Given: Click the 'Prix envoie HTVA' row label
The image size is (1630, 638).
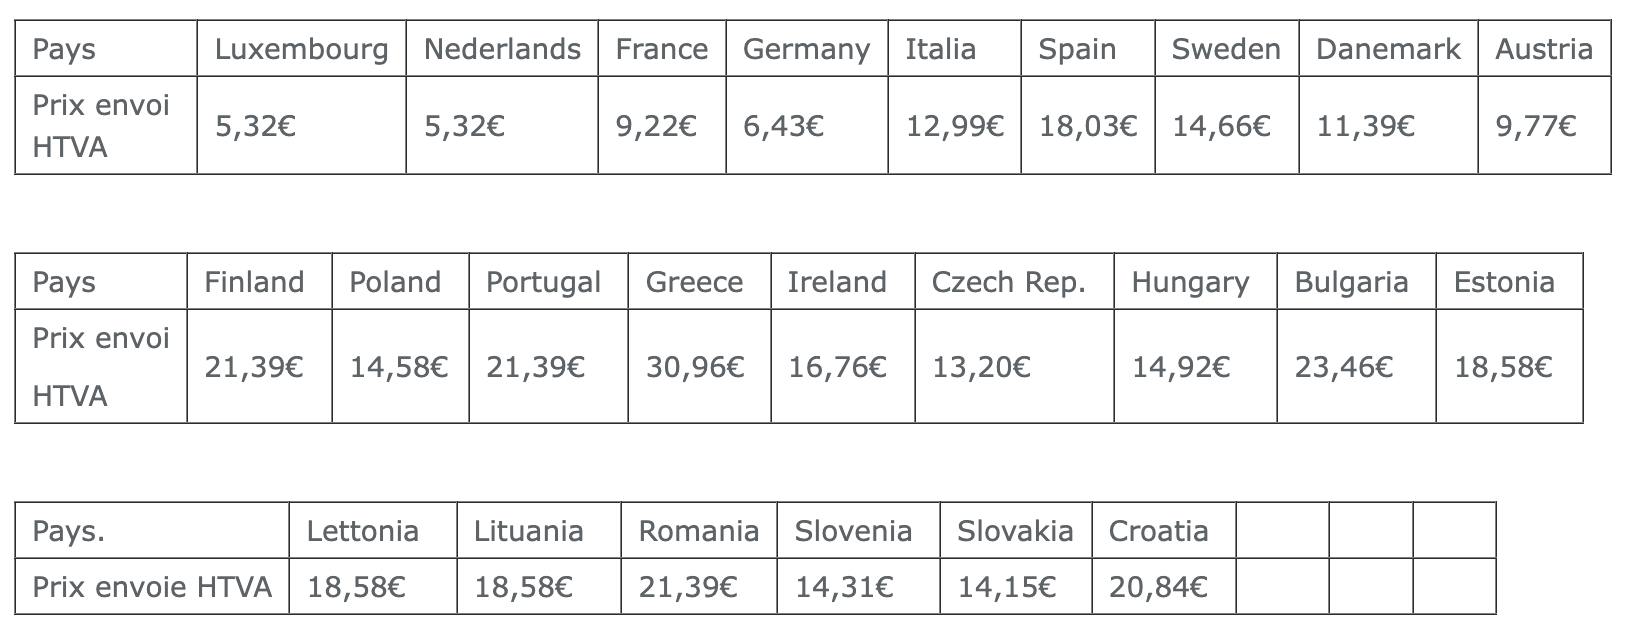Looking at the screenshot, I should click(x=152, y=586).
